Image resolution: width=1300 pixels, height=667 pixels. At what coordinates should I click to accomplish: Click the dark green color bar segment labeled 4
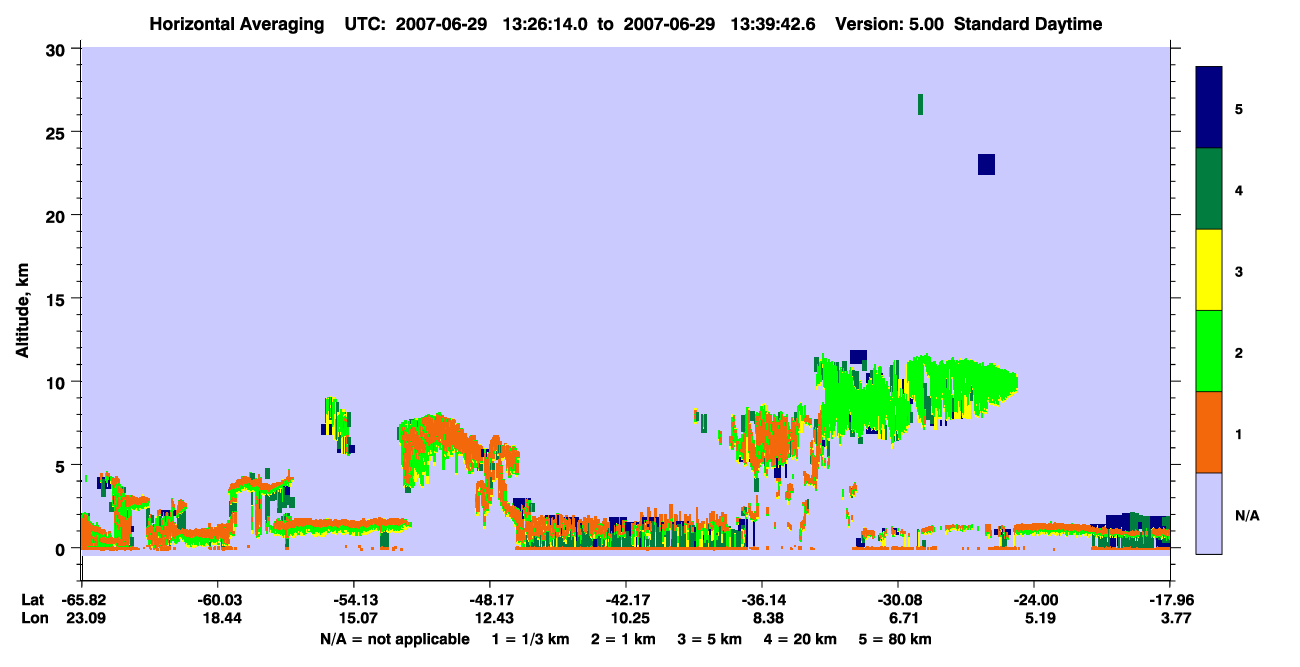point(1209,189)
